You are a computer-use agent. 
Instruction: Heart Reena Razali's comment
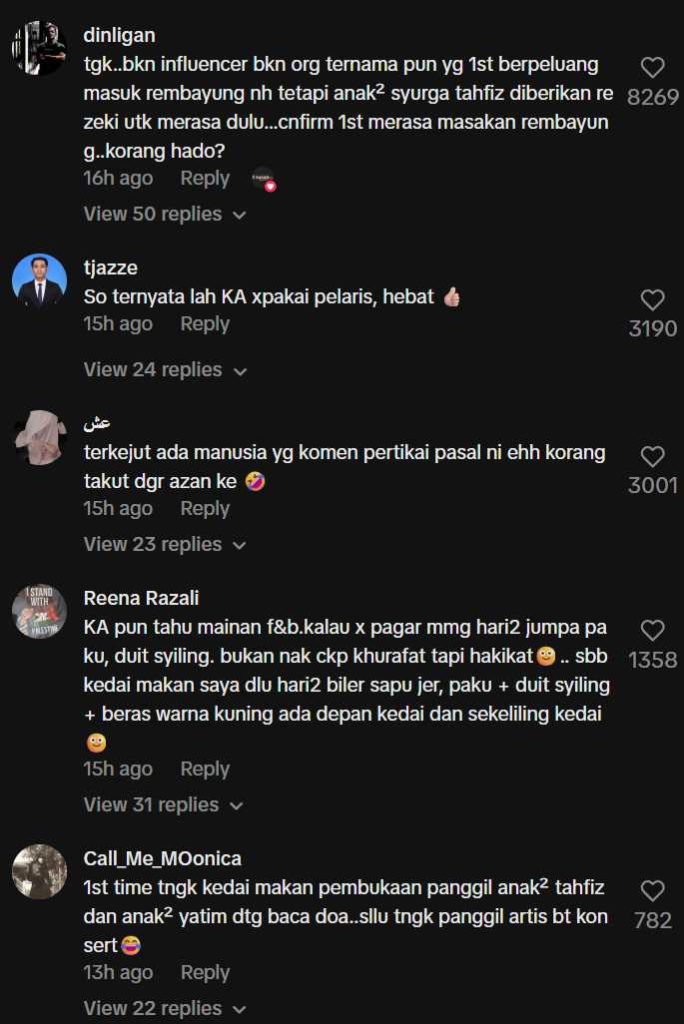coord(652,630)
